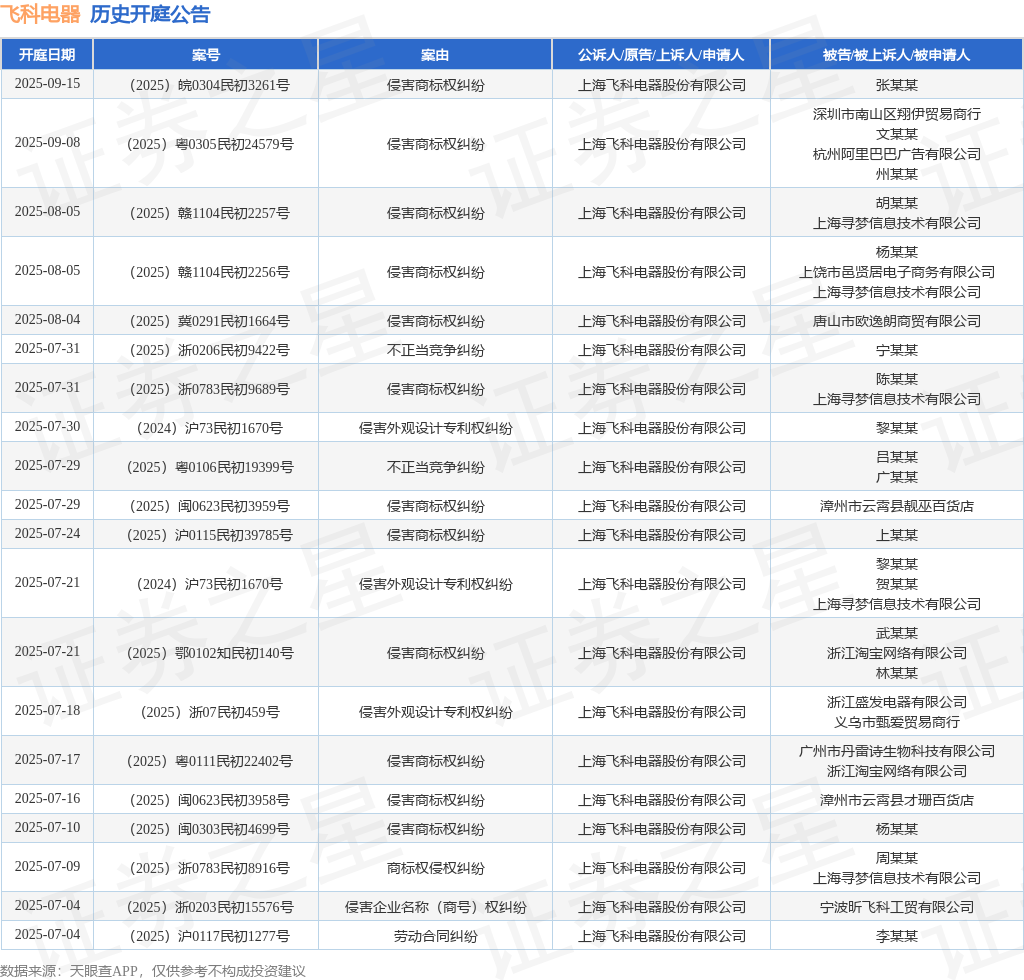Screen dimensions: 1024x980
Task: Select case number (2025)赣1104民初2257号
Action: coord(210,213)
